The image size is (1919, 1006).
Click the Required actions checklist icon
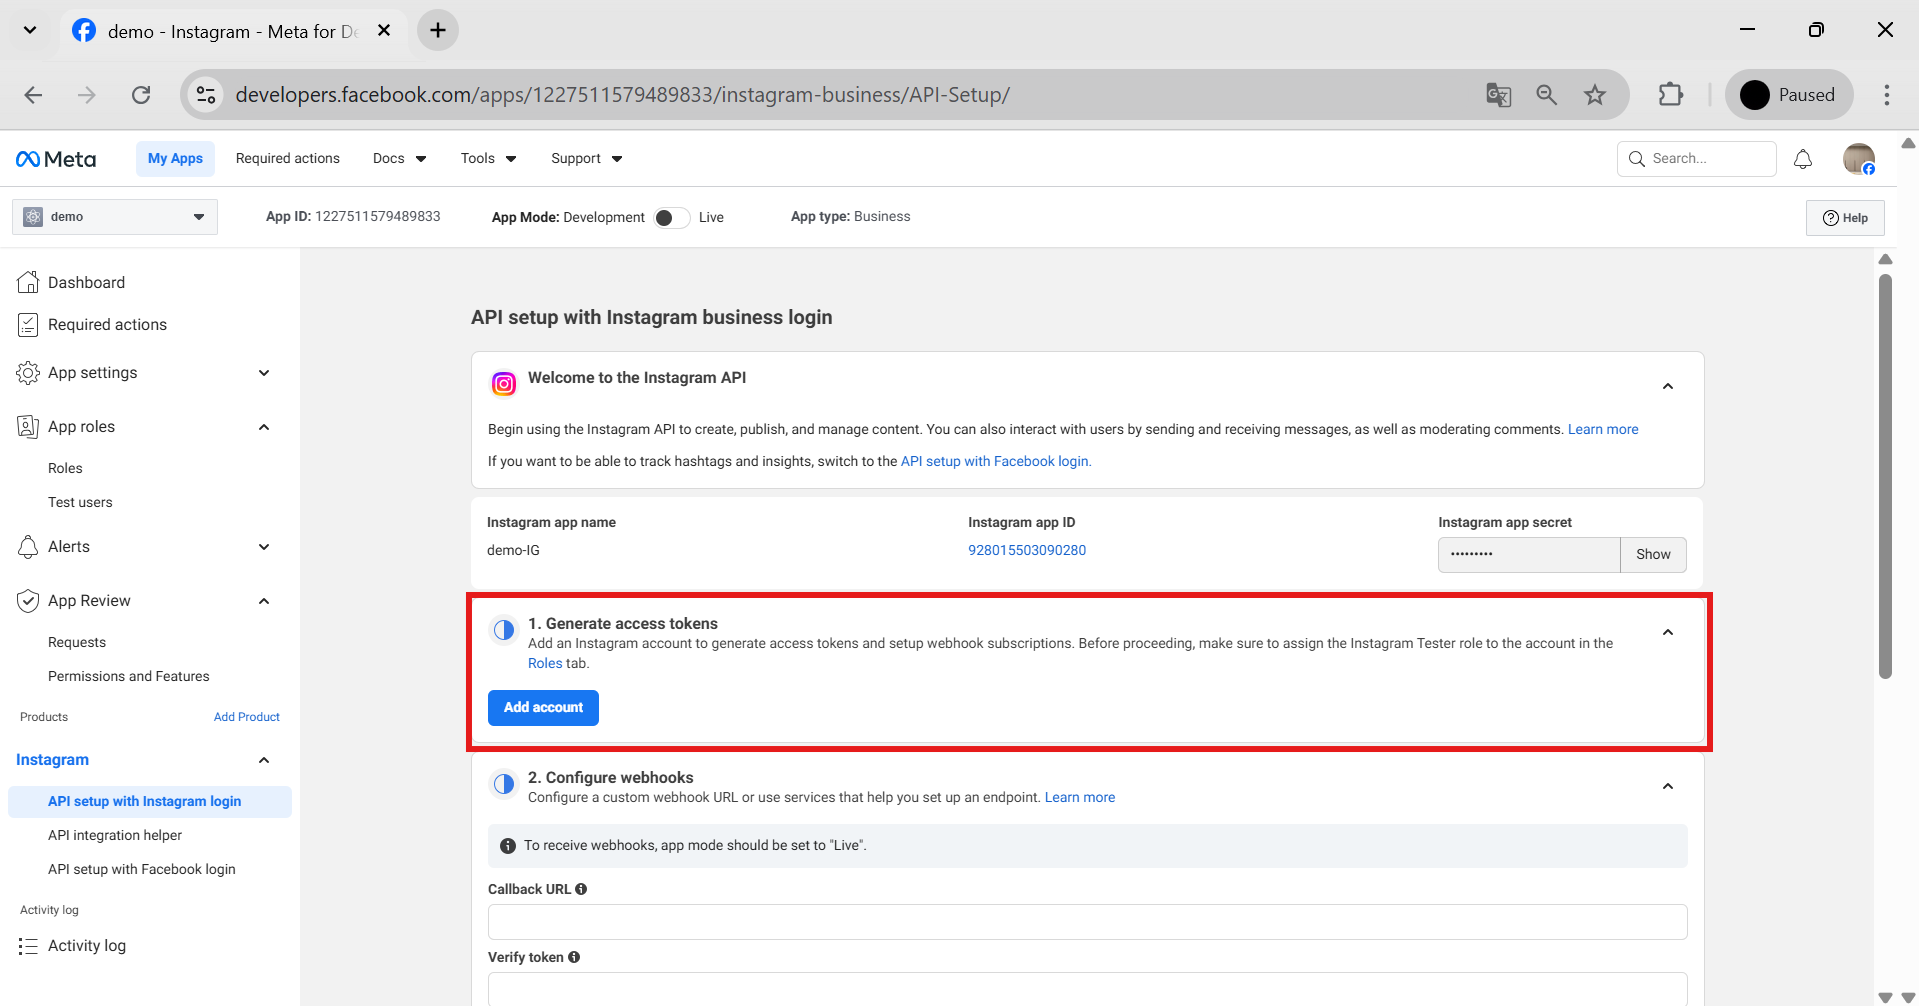[28, 324]
